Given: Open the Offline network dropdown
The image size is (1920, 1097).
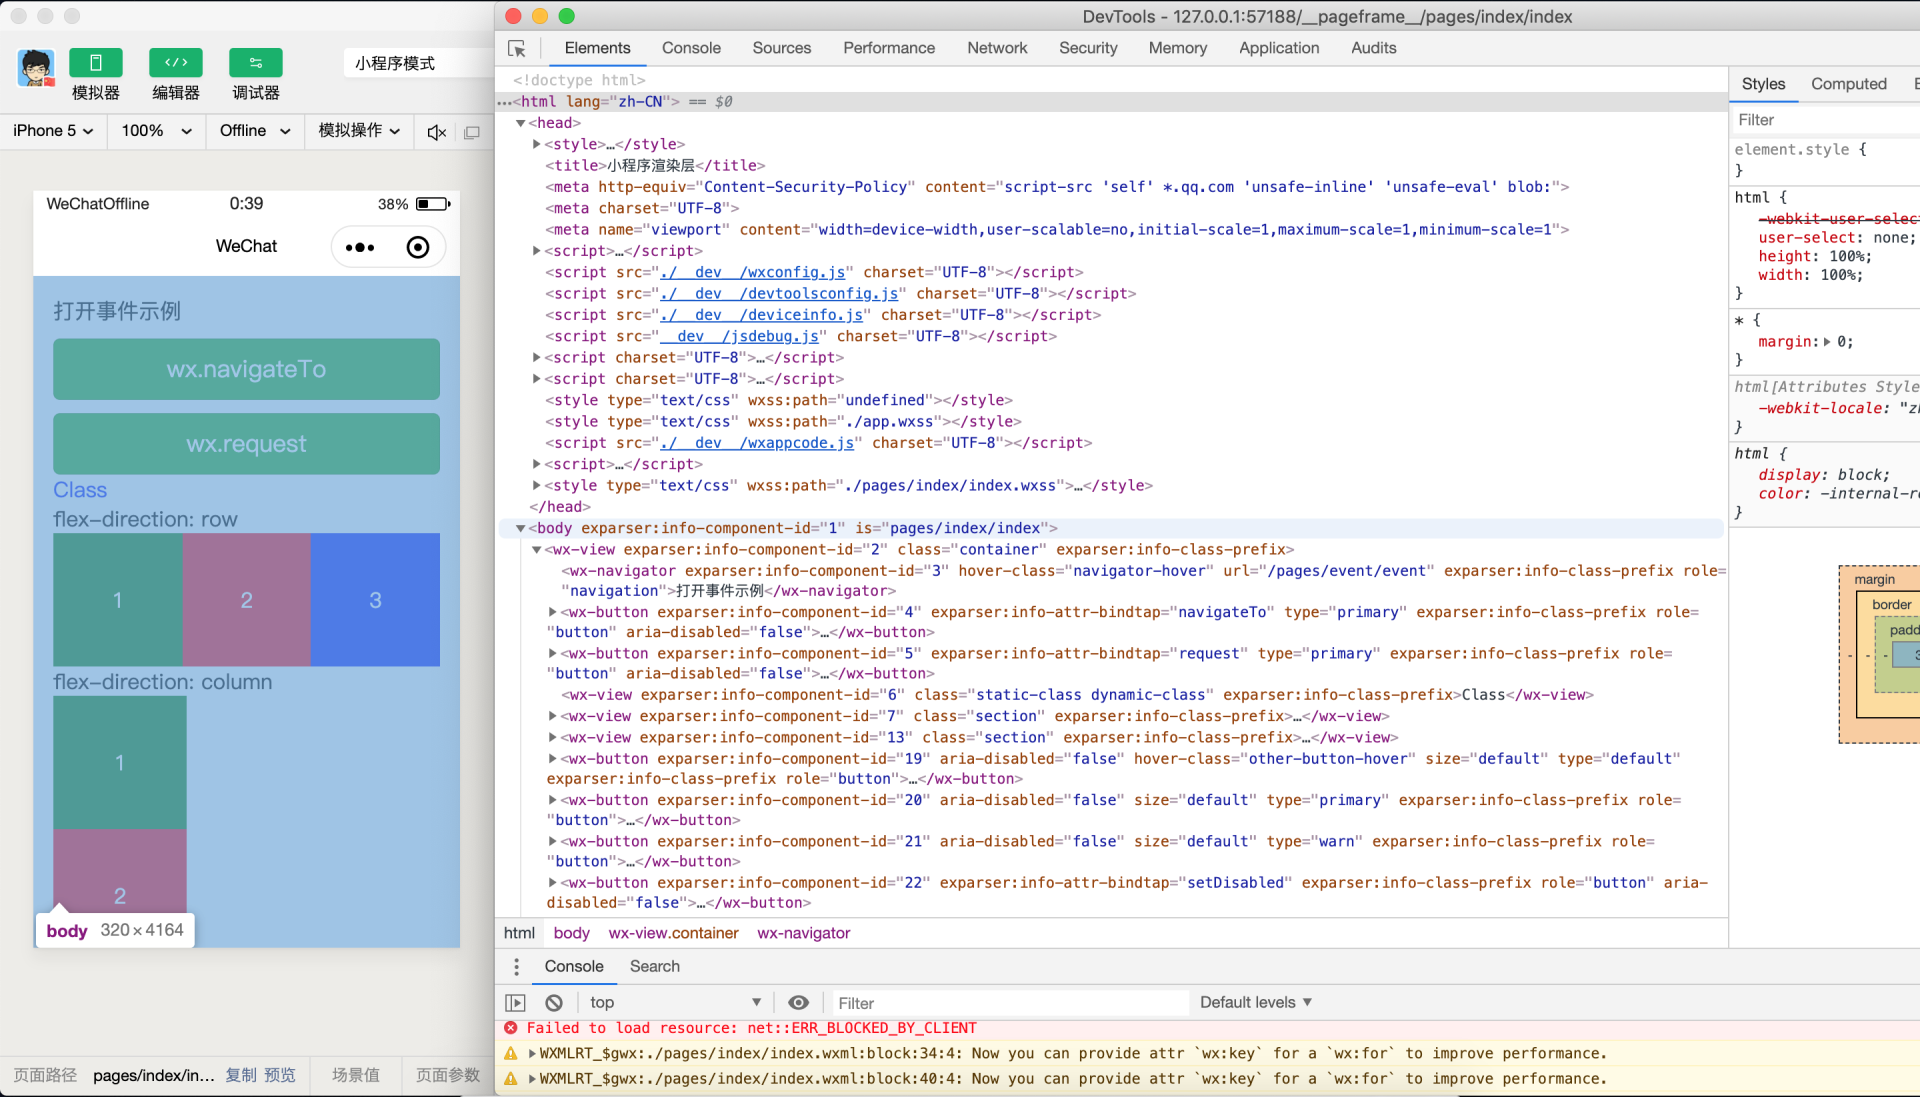Looking at the screenshot, I should tap(254, 131).
